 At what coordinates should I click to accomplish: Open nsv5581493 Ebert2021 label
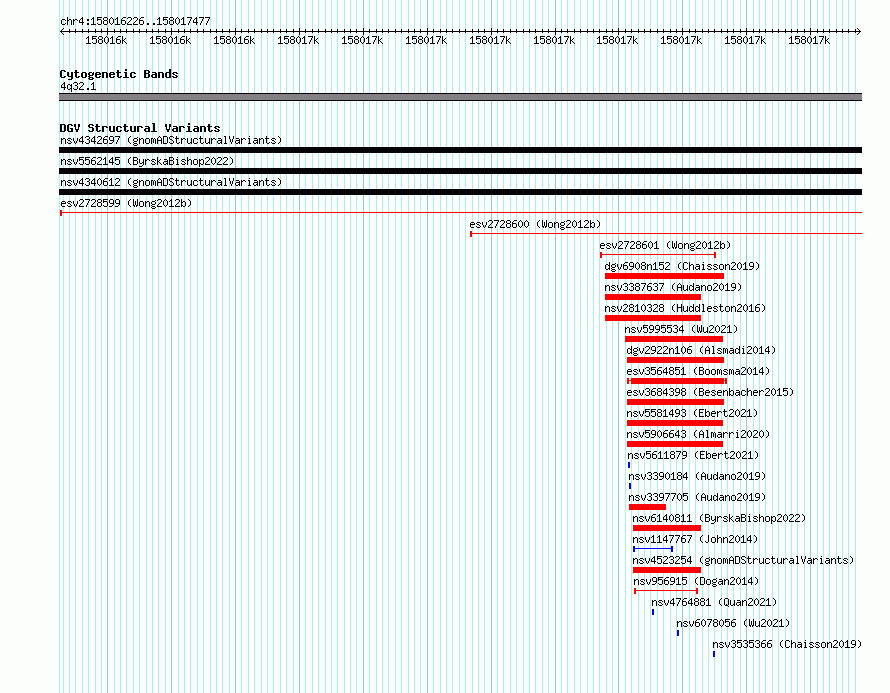(692, 413)
